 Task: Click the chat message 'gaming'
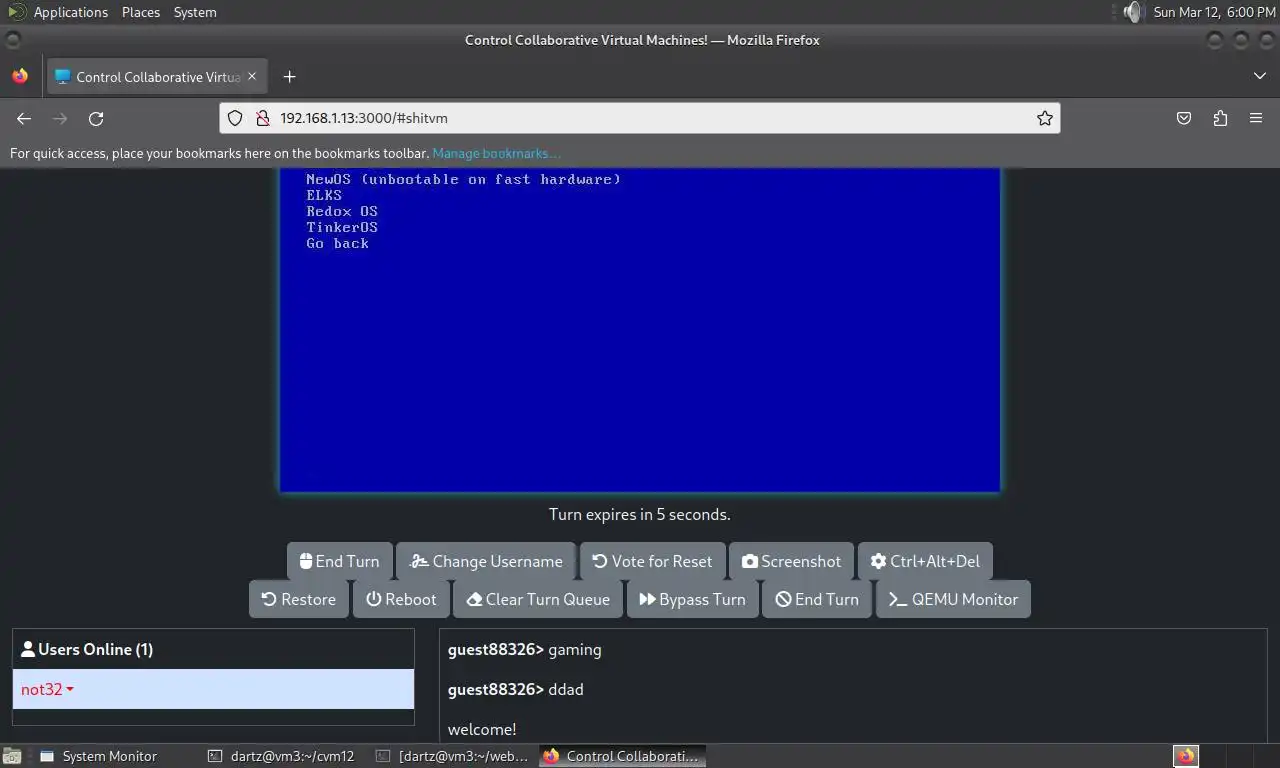575,649
